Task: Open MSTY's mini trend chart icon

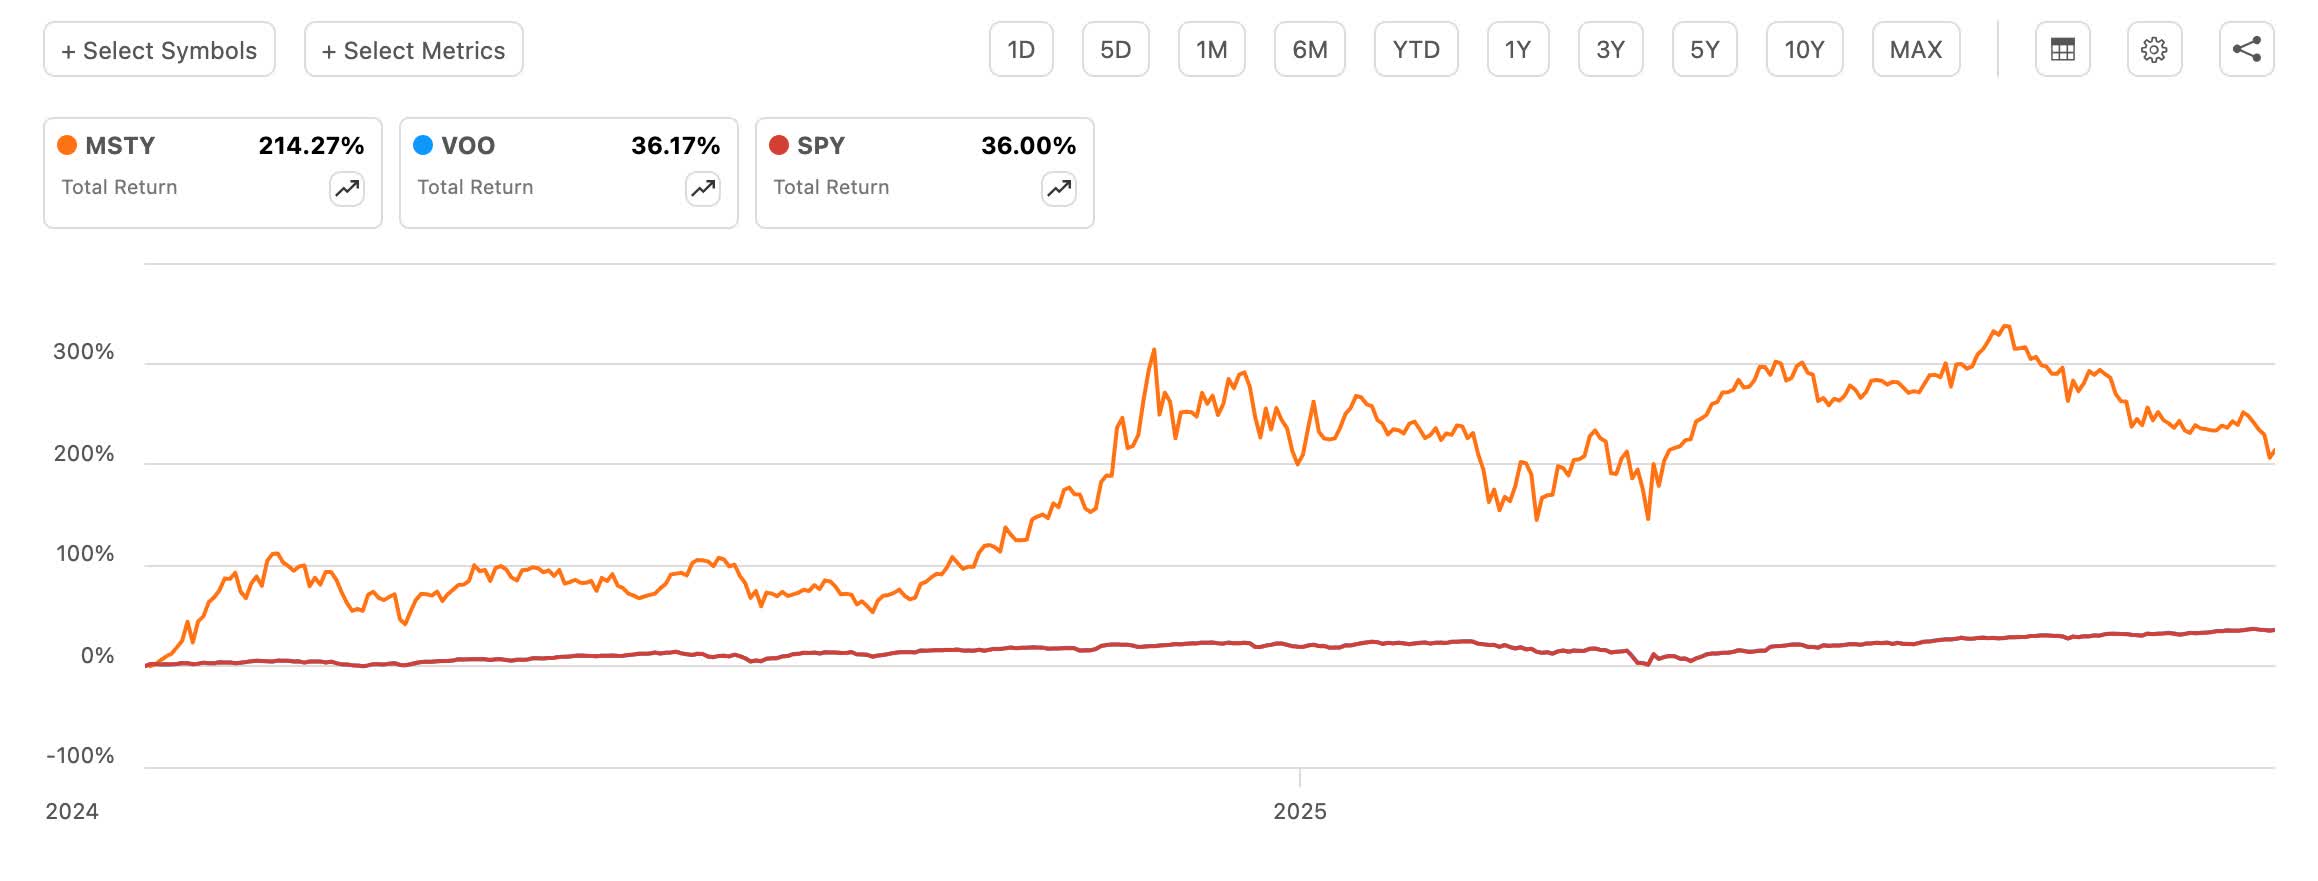Action: pos(345,188)
